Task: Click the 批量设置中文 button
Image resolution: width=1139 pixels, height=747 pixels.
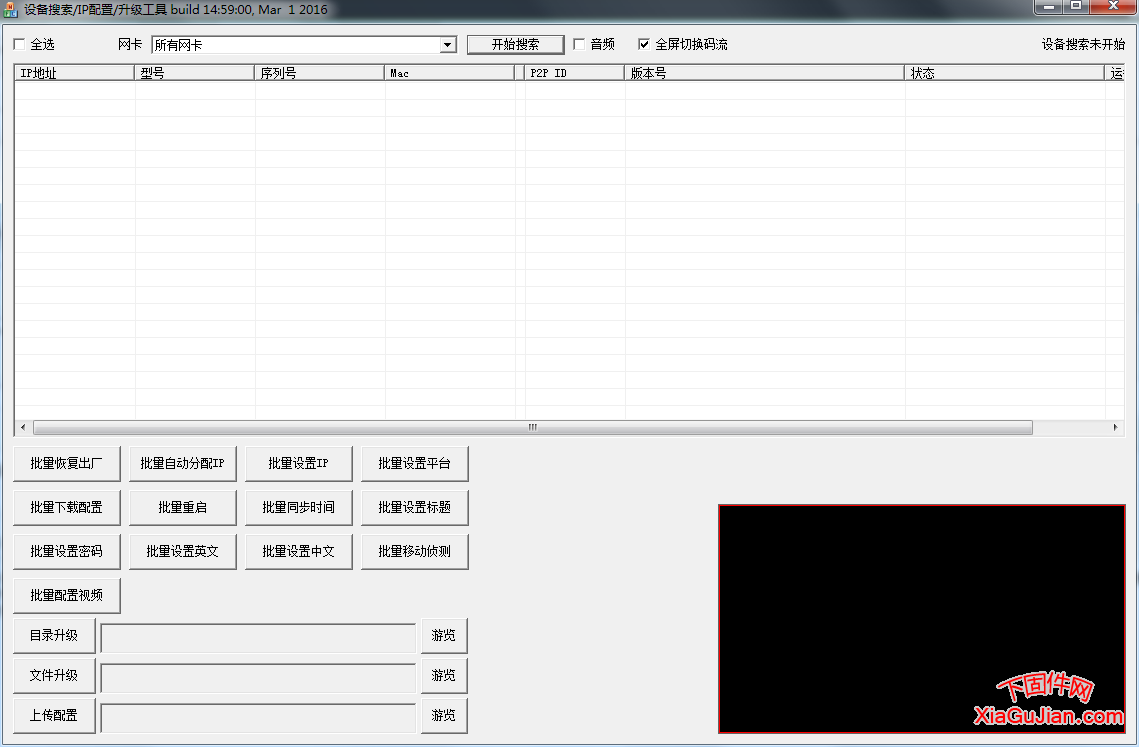Action: (299, 552)
